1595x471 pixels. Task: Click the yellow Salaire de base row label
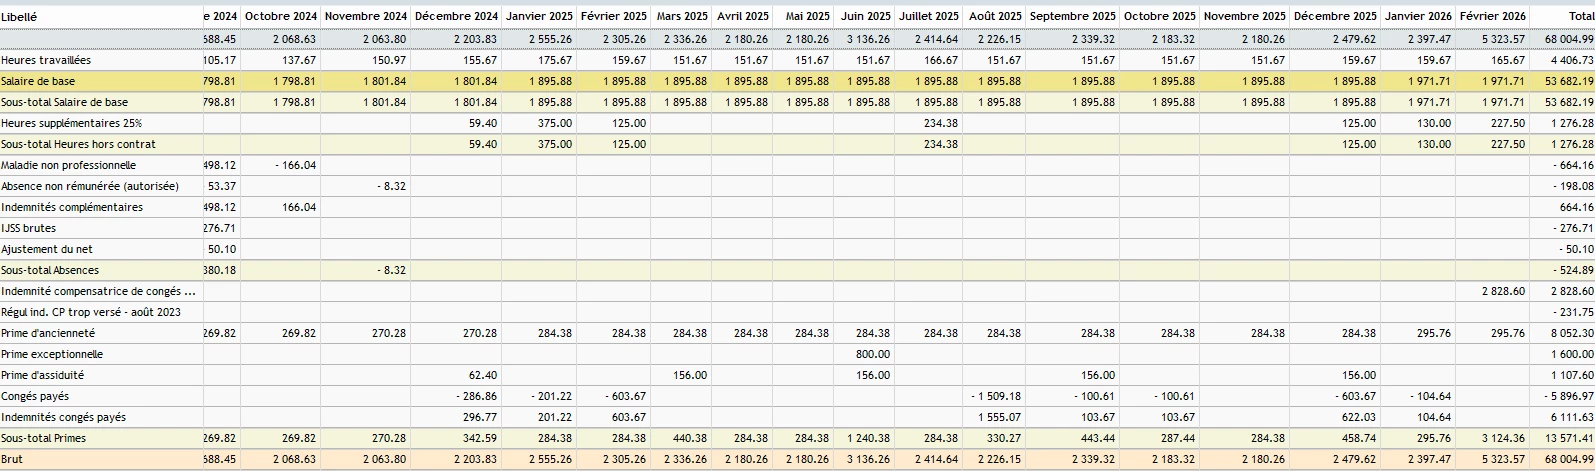coord(38,81)
